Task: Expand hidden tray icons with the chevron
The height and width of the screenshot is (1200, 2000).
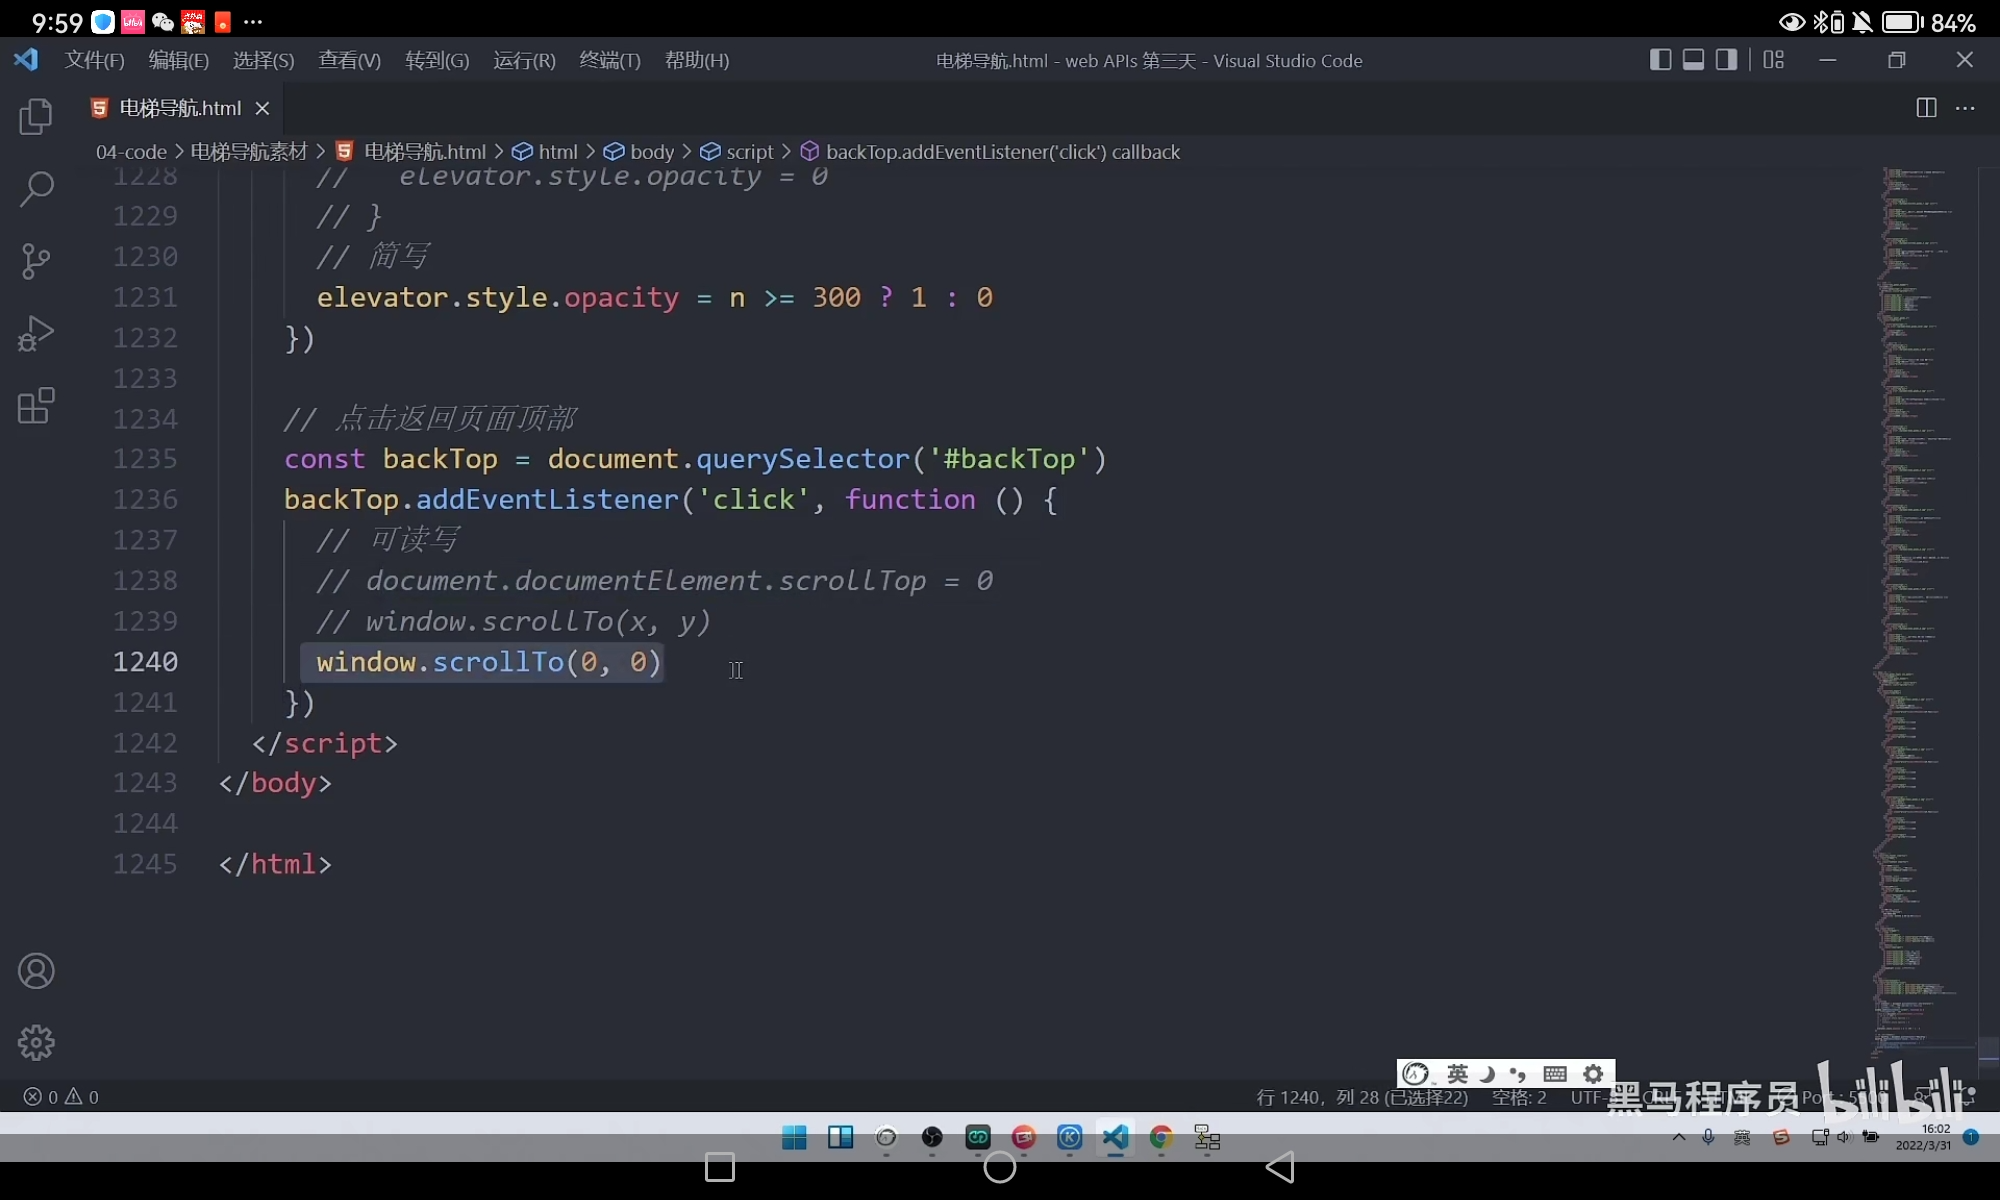Action: click(x=1678, y=1137)
